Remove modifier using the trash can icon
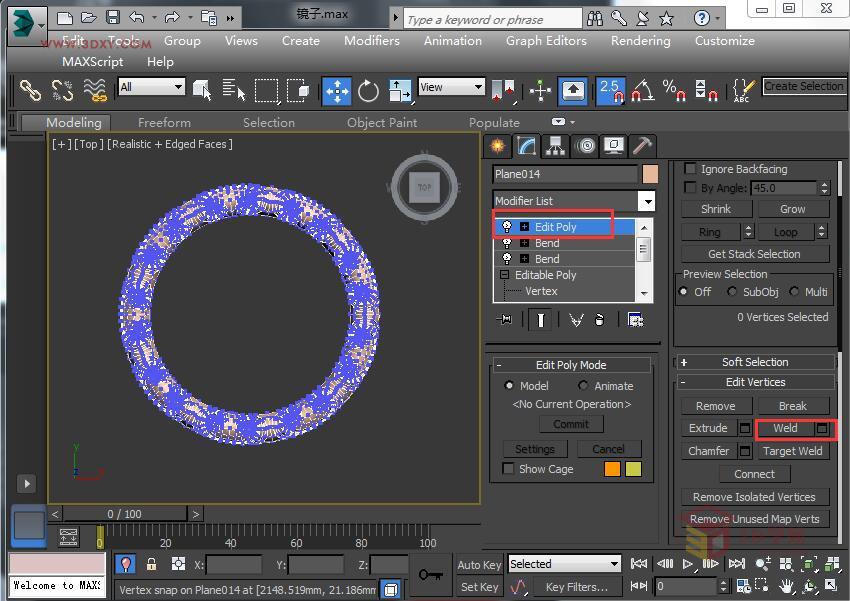 click(x=599, y=318)
